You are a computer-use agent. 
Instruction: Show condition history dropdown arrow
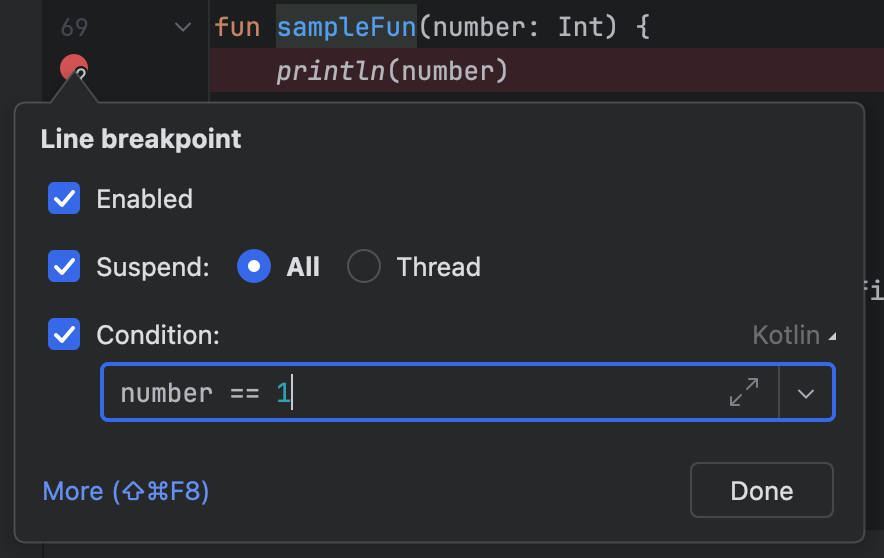tap(806, 392)
